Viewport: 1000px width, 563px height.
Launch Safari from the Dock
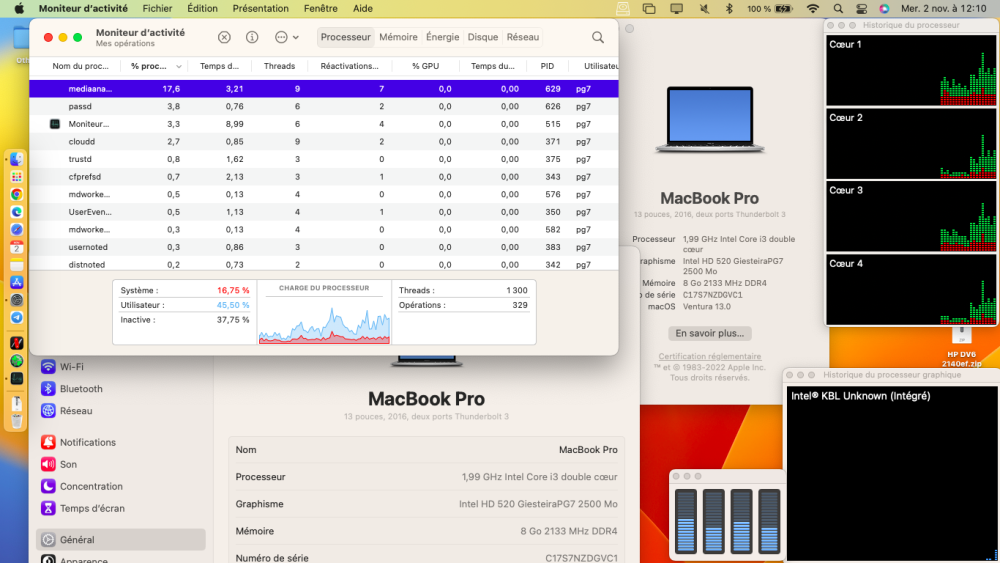coord(17,230)
